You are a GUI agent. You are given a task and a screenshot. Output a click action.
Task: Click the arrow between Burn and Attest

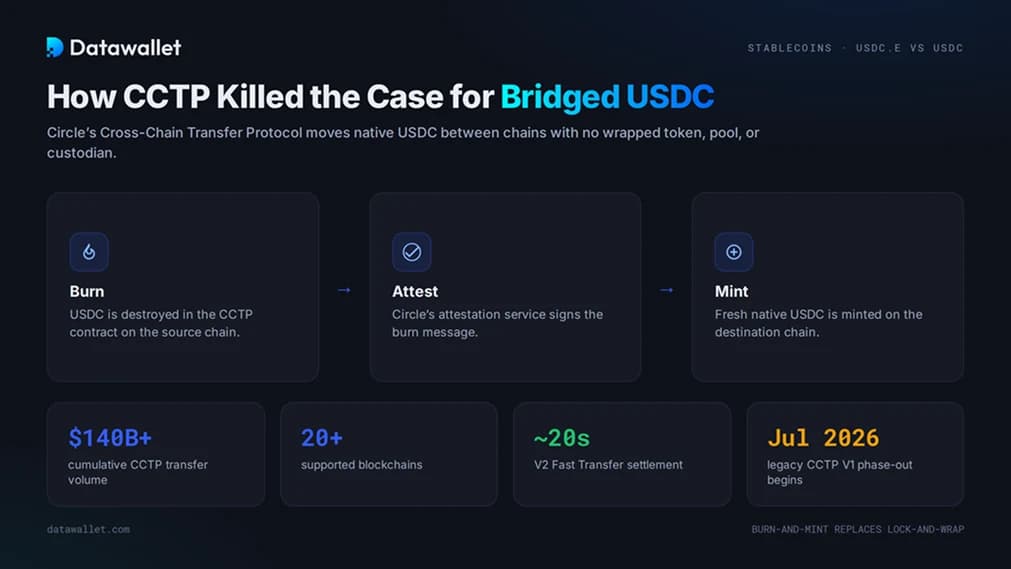(x=344, y=290)
